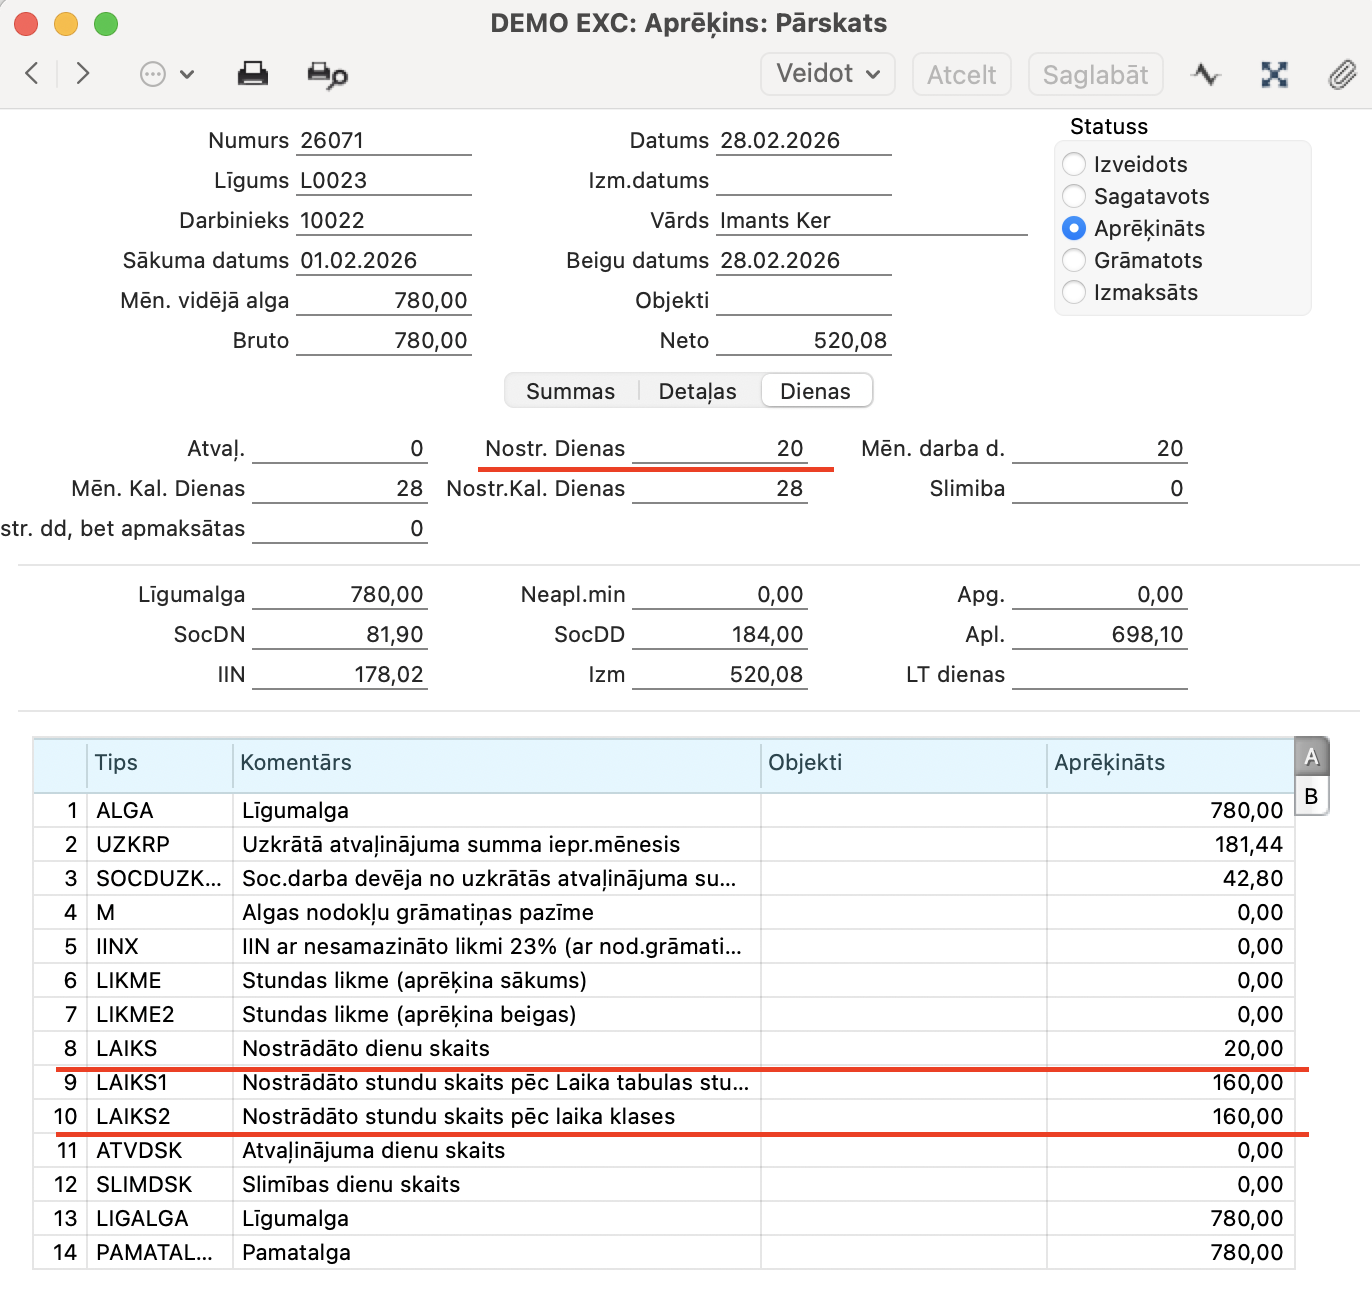This screenshot has height=1296, width=1372.
Task: Open the link manager cross icon
Action: click(1274, 74)
